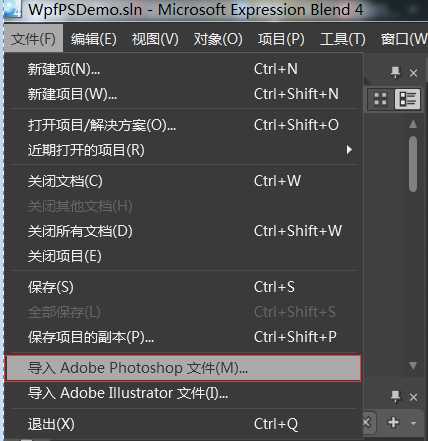Choose 关闭项目(E) menu entry
This screenshot has width=428, height=441.
tap(183, 256)
